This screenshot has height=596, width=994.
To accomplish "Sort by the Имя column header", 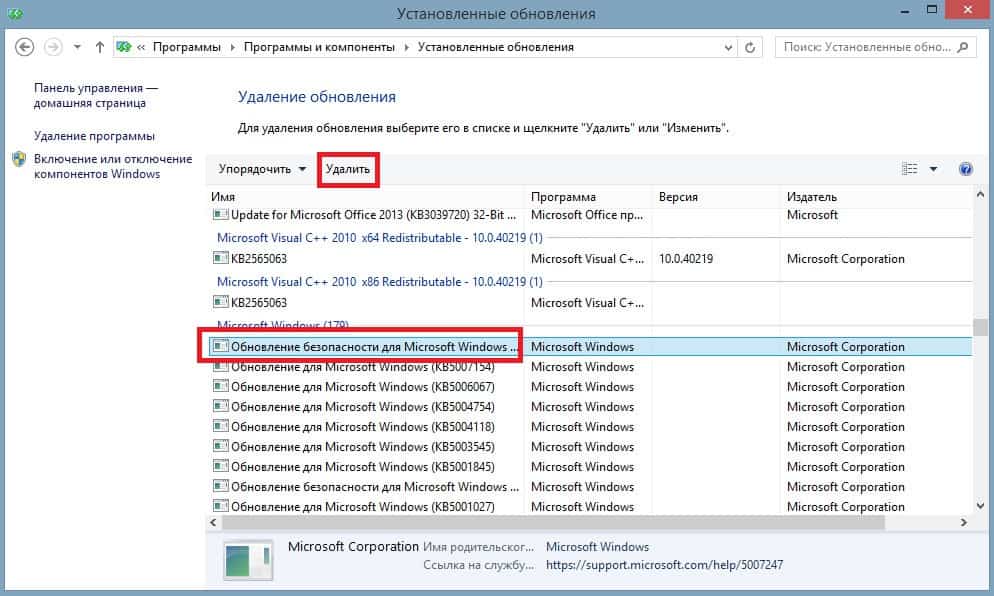I will coord(224,197).
